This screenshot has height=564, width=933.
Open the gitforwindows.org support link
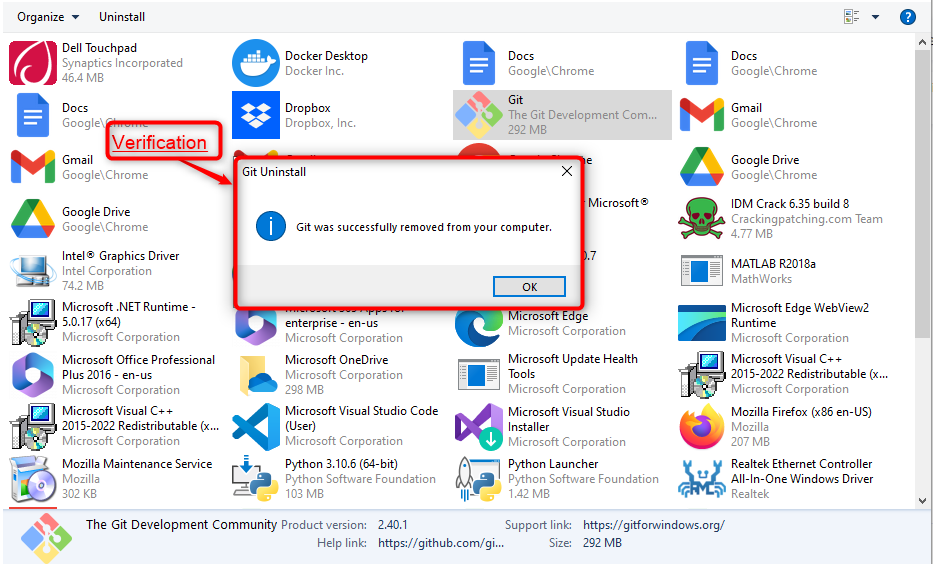point(654,525)
